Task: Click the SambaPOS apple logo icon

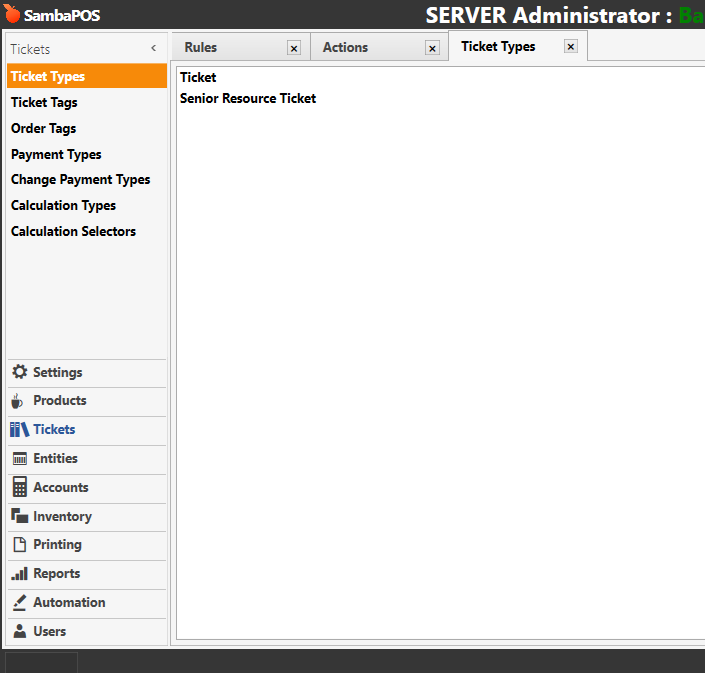Action: [12, 13]
